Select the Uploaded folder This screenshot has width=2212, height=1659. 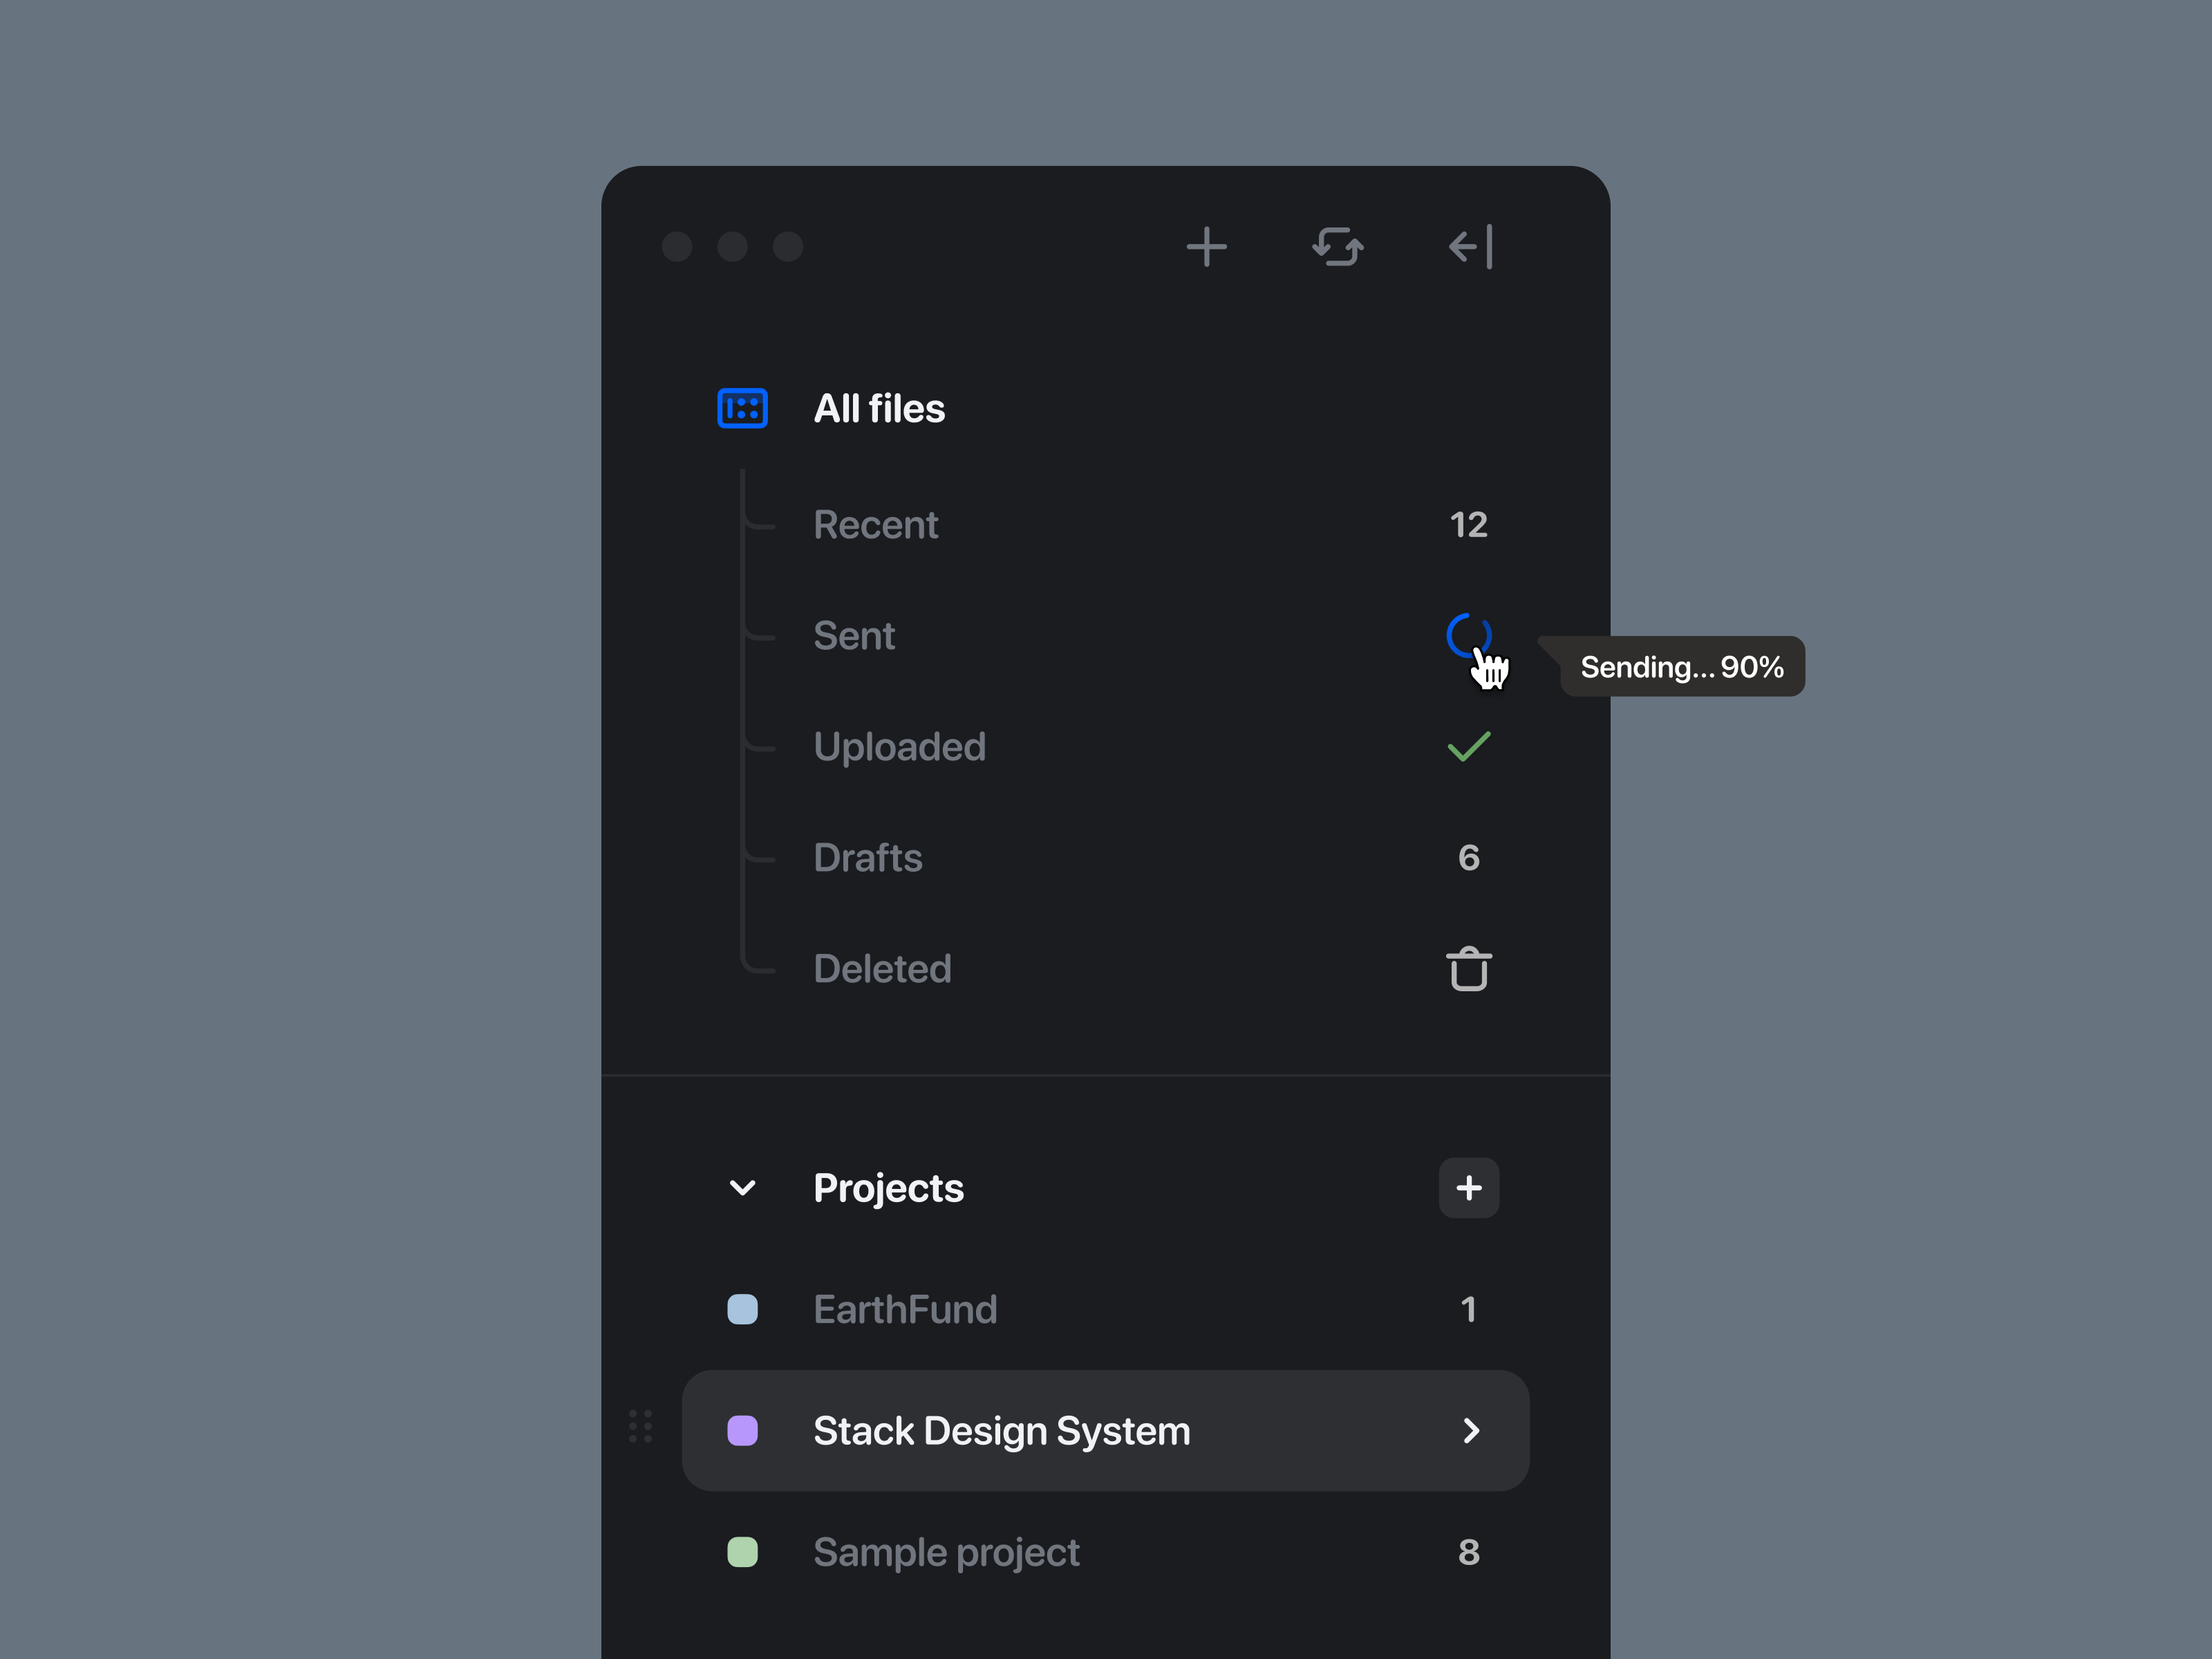click(900, 747)
